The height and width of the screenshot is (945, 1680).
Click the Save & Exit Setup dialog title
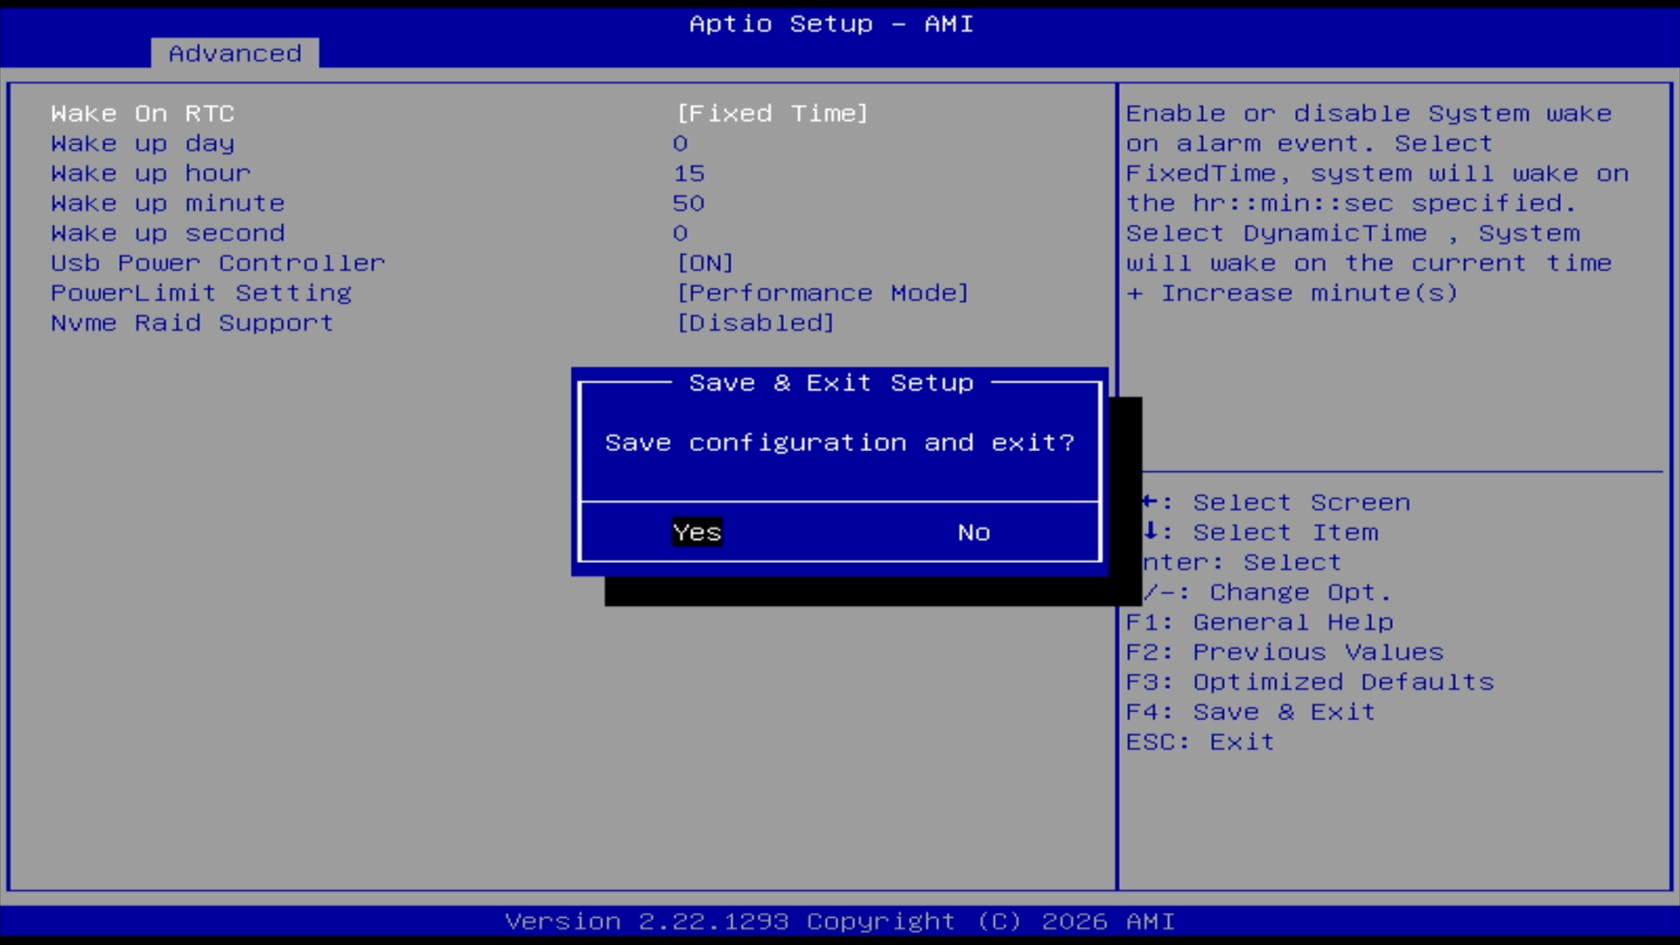[x=831, y=383]
